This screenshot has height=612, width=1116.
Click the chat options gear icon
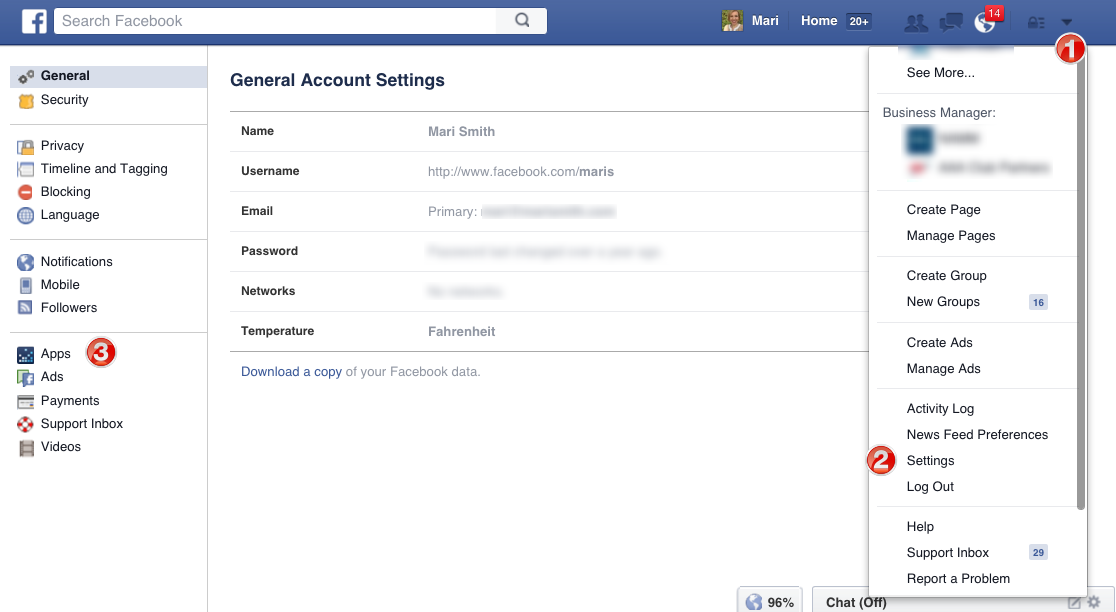[1095, 602]
